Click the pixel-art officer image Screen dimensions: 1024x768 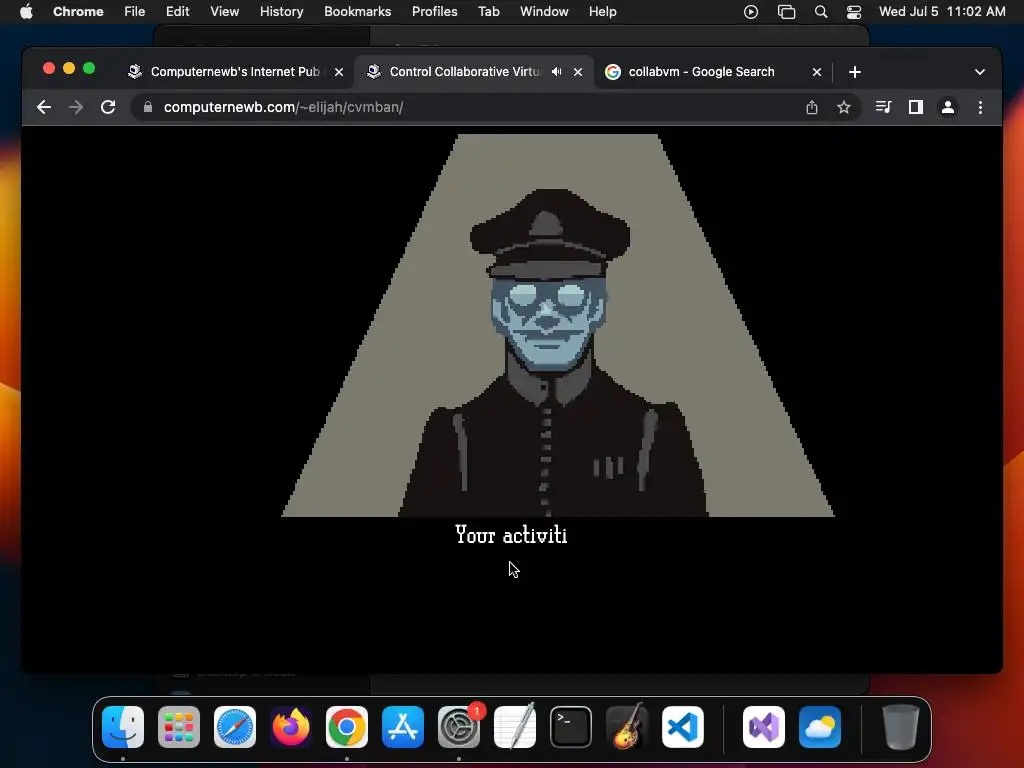[558, 325]
